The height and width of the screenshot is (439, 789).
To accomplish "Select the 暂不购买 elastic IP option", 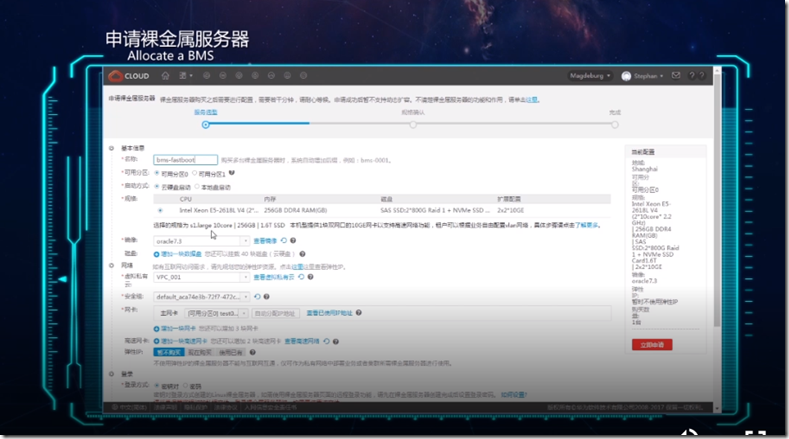I will coord(165,352).
